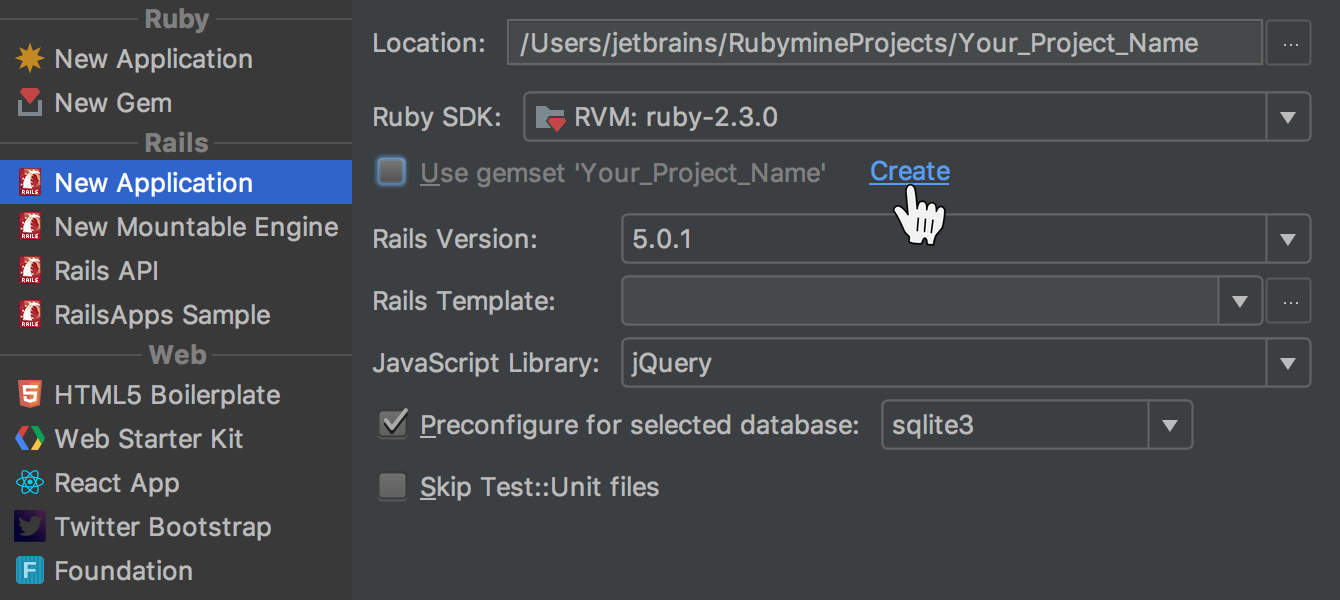The image size is (1340, 600).
Task: Choose New Mountable Engine project type
Action: point(176,227)
